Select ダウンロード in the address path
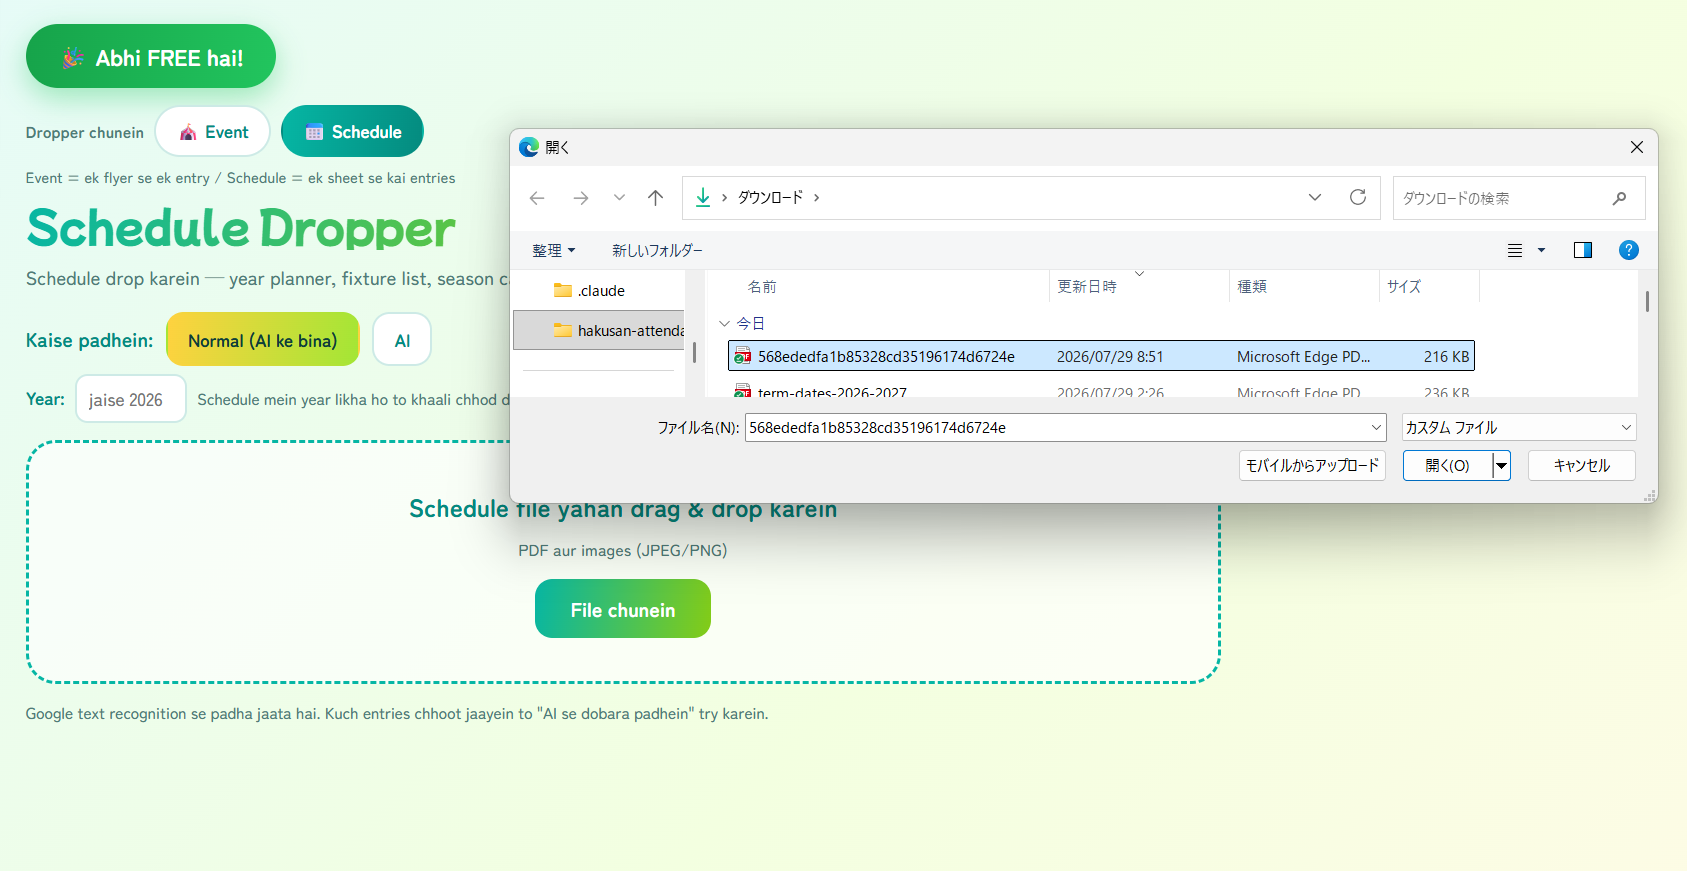Viewport: 1687px width, 871px height. (x=770, y=197)
